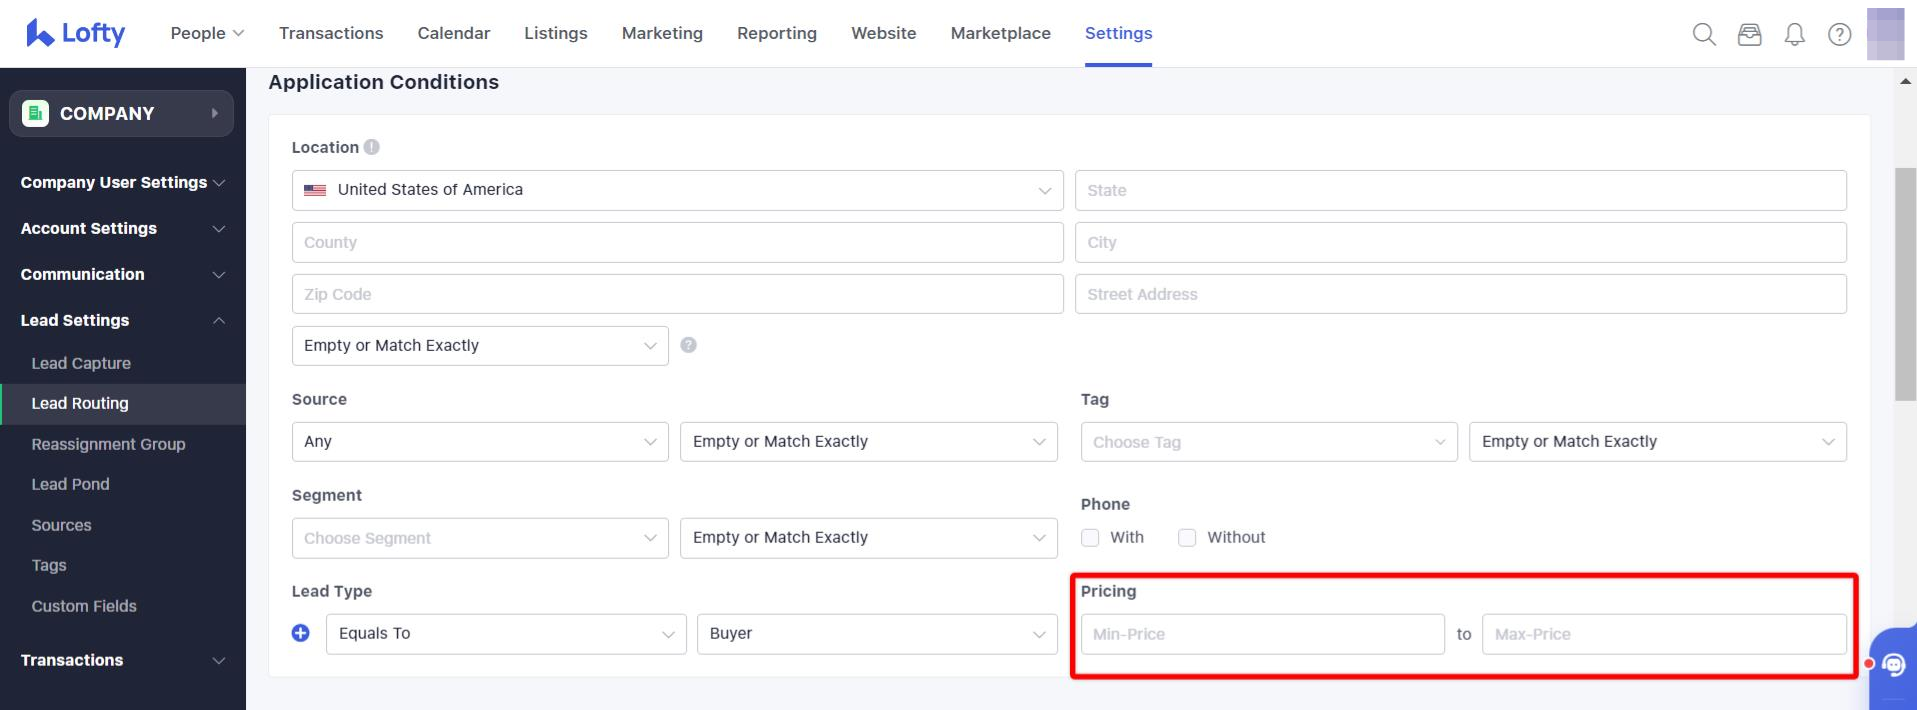1917x710 pixels.
Task: Open Lead Pond in sidebar
Action: [x=70, y=484]
